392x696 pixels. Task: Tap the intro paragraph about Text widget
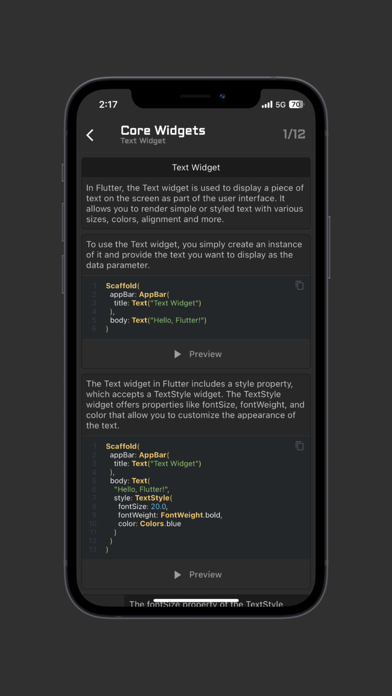coord(195,203)
